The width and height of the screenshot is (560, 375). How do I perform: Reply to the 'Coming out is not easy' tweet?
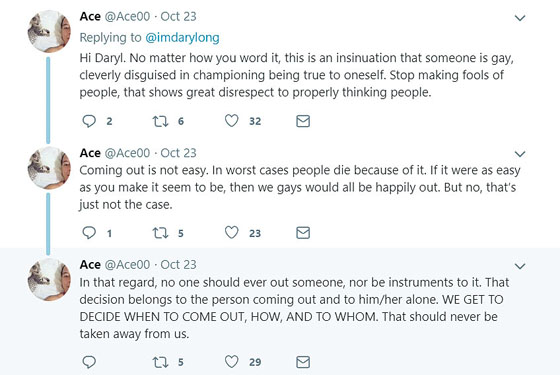click(89, 233)
